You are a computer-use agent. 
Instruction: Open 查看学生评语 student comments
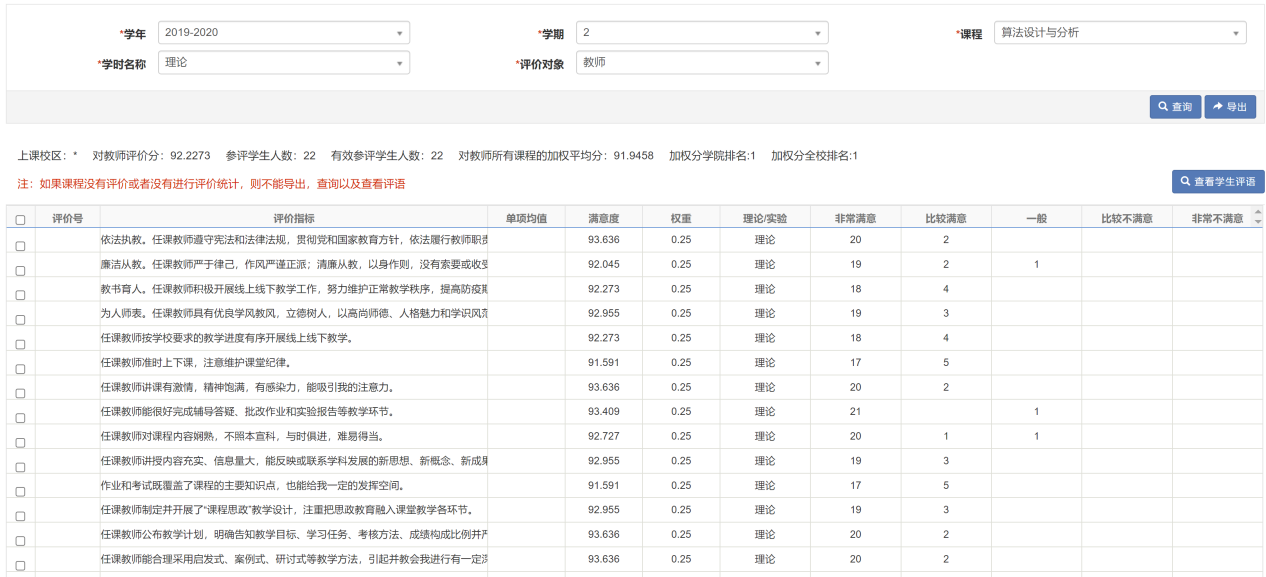coord(1218,182)
